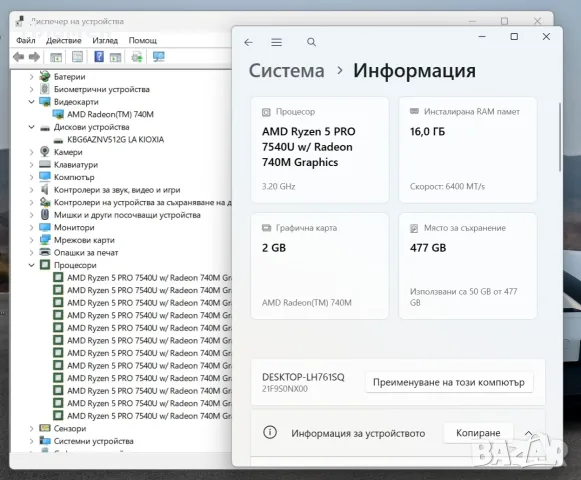Click the info circle icon beside device information

[270, 432]
